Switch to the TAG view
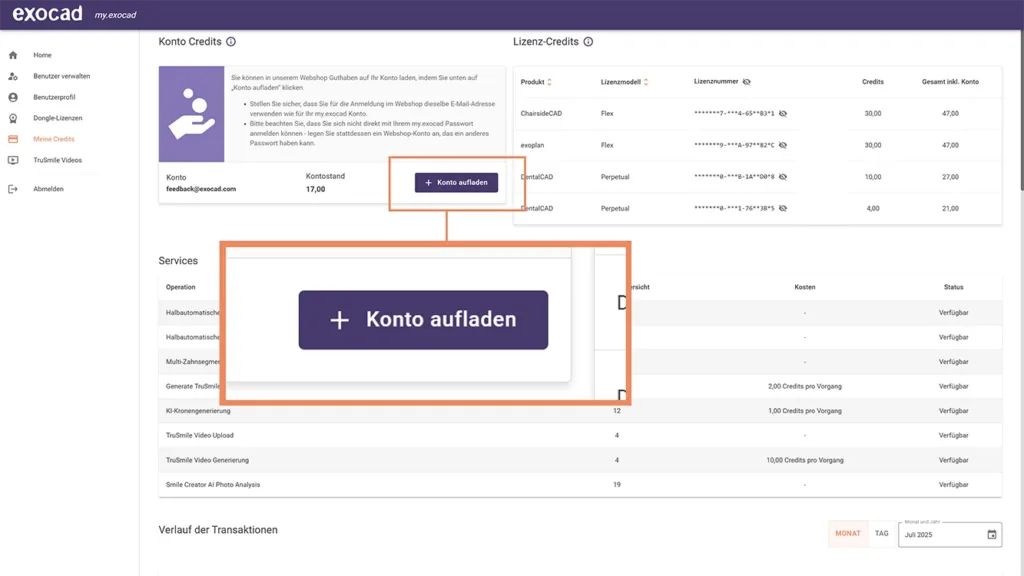The height and width of the screenshot is (576, 1024). (881, 533)
